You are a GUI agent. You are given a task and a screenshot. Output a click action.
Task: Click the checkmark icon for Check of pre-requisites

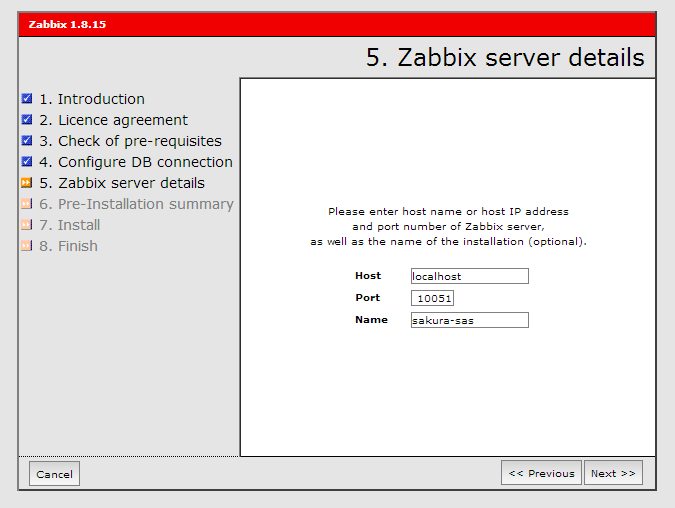pyautogui.click(x=27, y=141)
